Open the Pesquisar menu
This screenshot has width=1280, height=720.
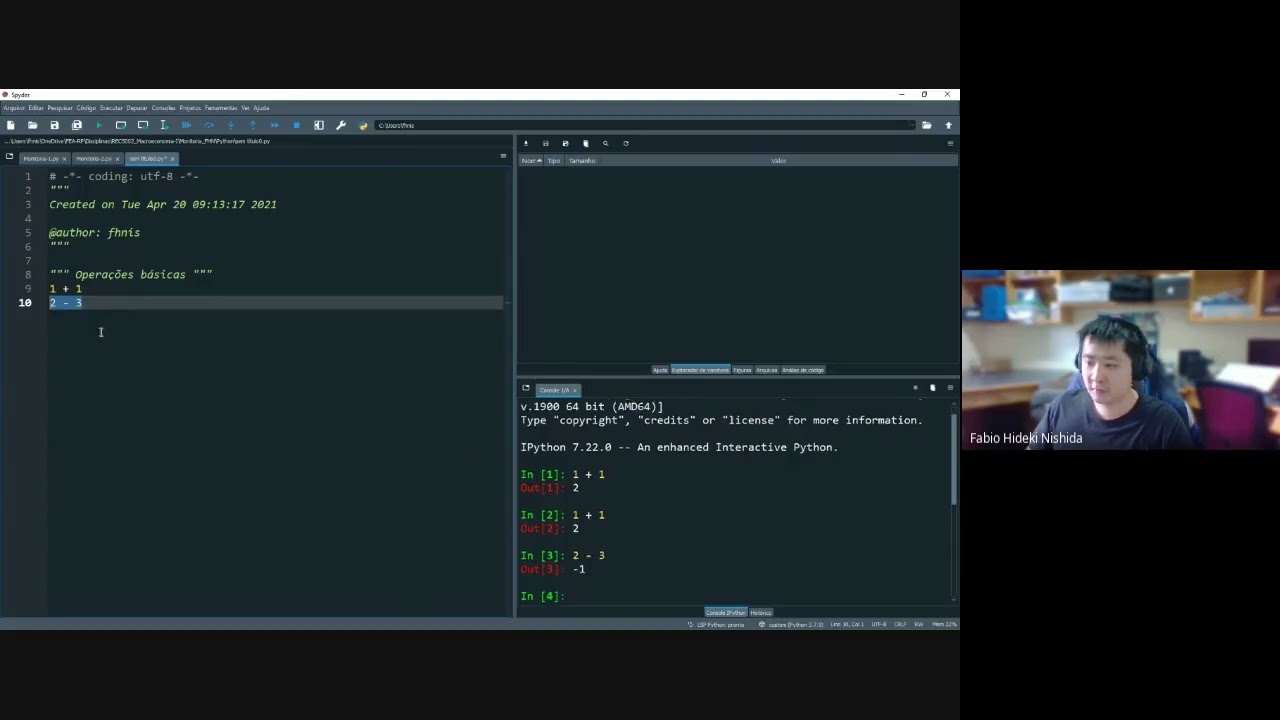click(x=60, y=108)
